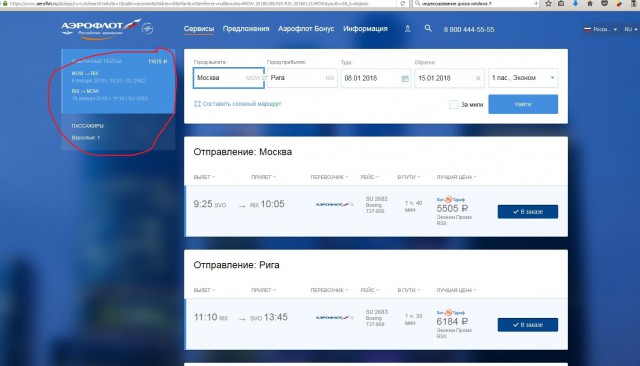
Task: Click the arrival city field 'Рига'
Action: point(302,78)
